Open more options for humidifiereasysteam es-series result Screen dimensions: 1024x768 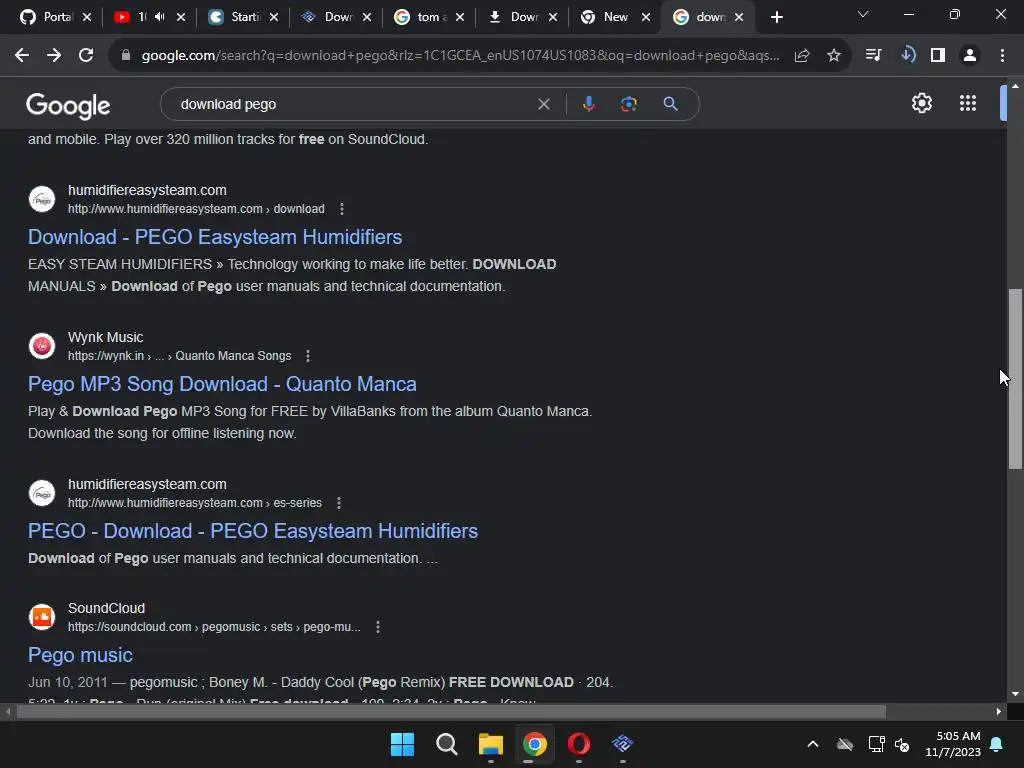(338, 503)
